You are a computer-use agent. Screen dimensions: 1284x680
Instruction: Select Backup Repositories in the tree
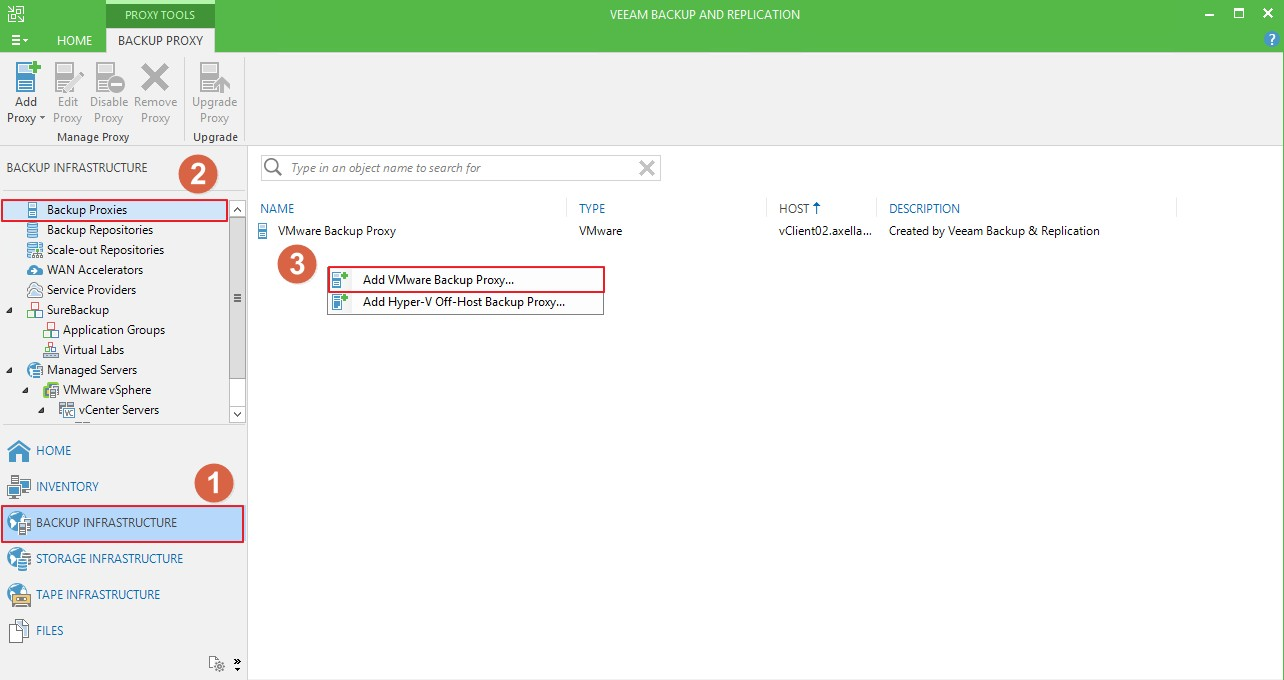click(x=99, y=230)
